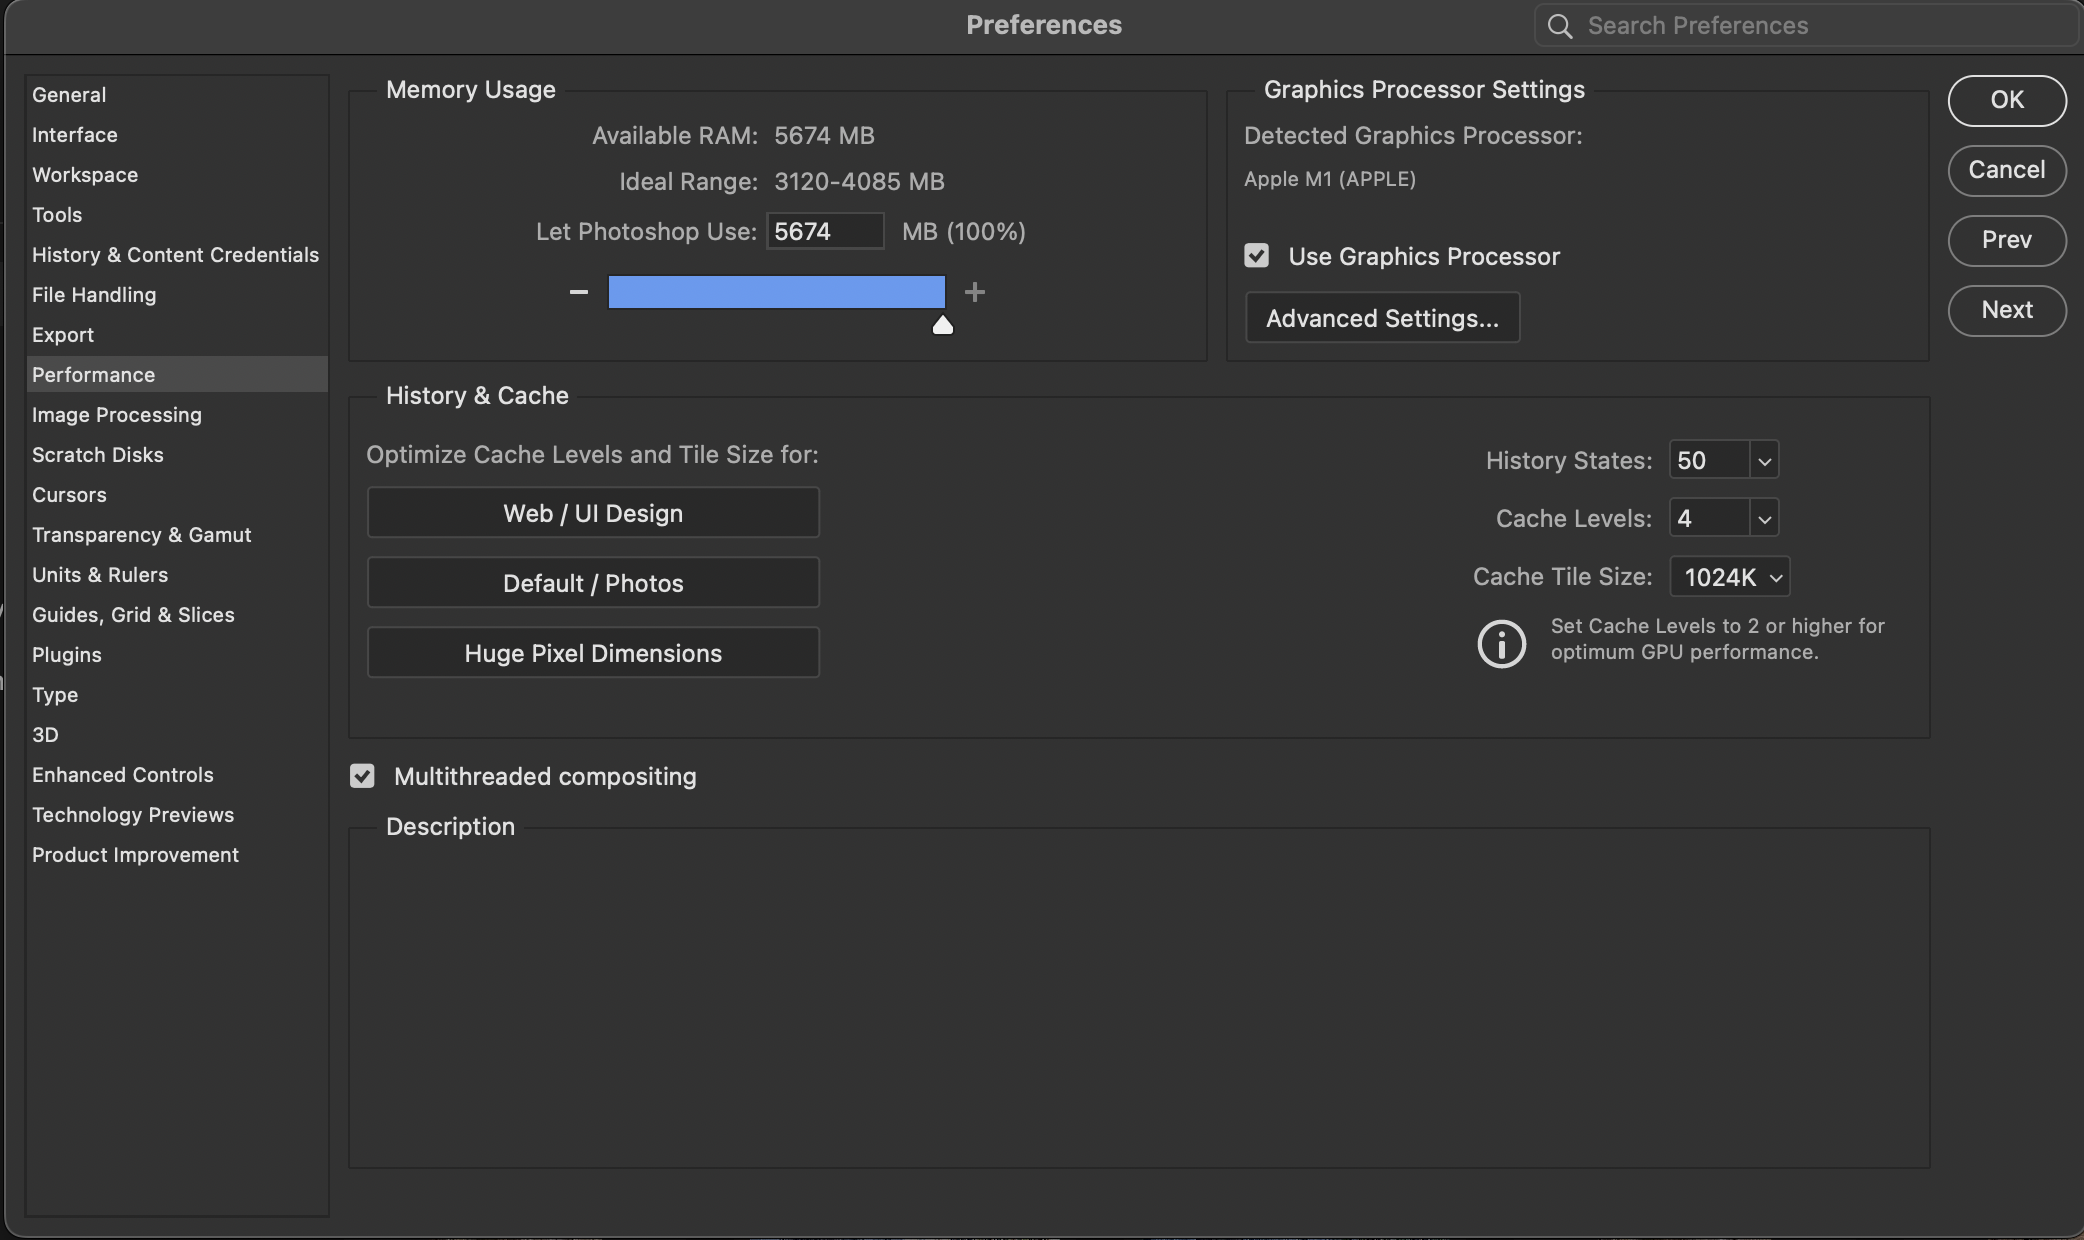Disable Multithreaded compositing checkbox
This screenshot has width=2084, height=1240.
point(362,776)
